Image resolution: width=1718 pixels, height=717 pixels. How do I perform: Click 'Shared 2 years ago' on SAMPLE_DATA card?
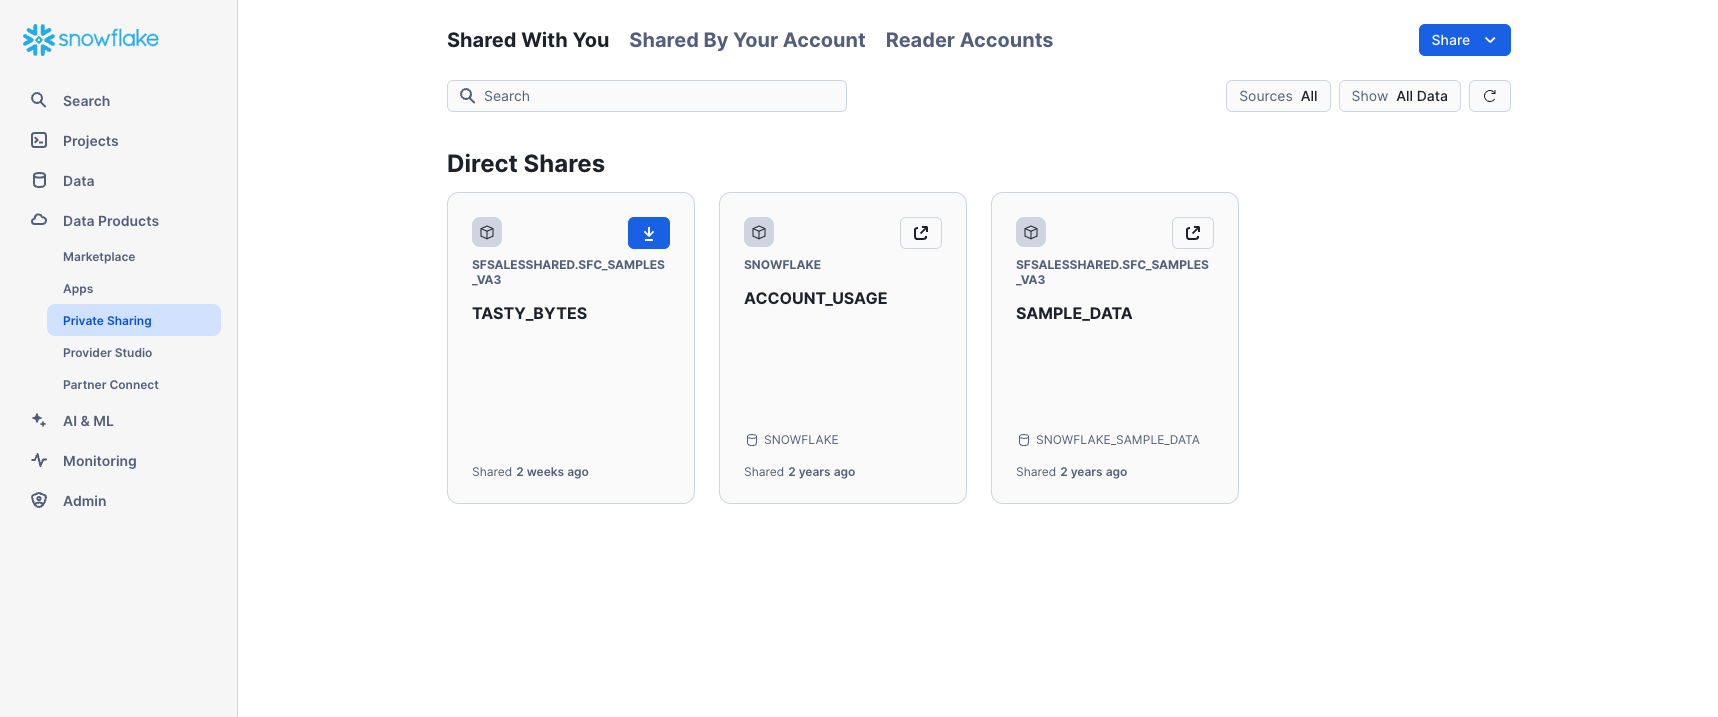point(1072,472)
